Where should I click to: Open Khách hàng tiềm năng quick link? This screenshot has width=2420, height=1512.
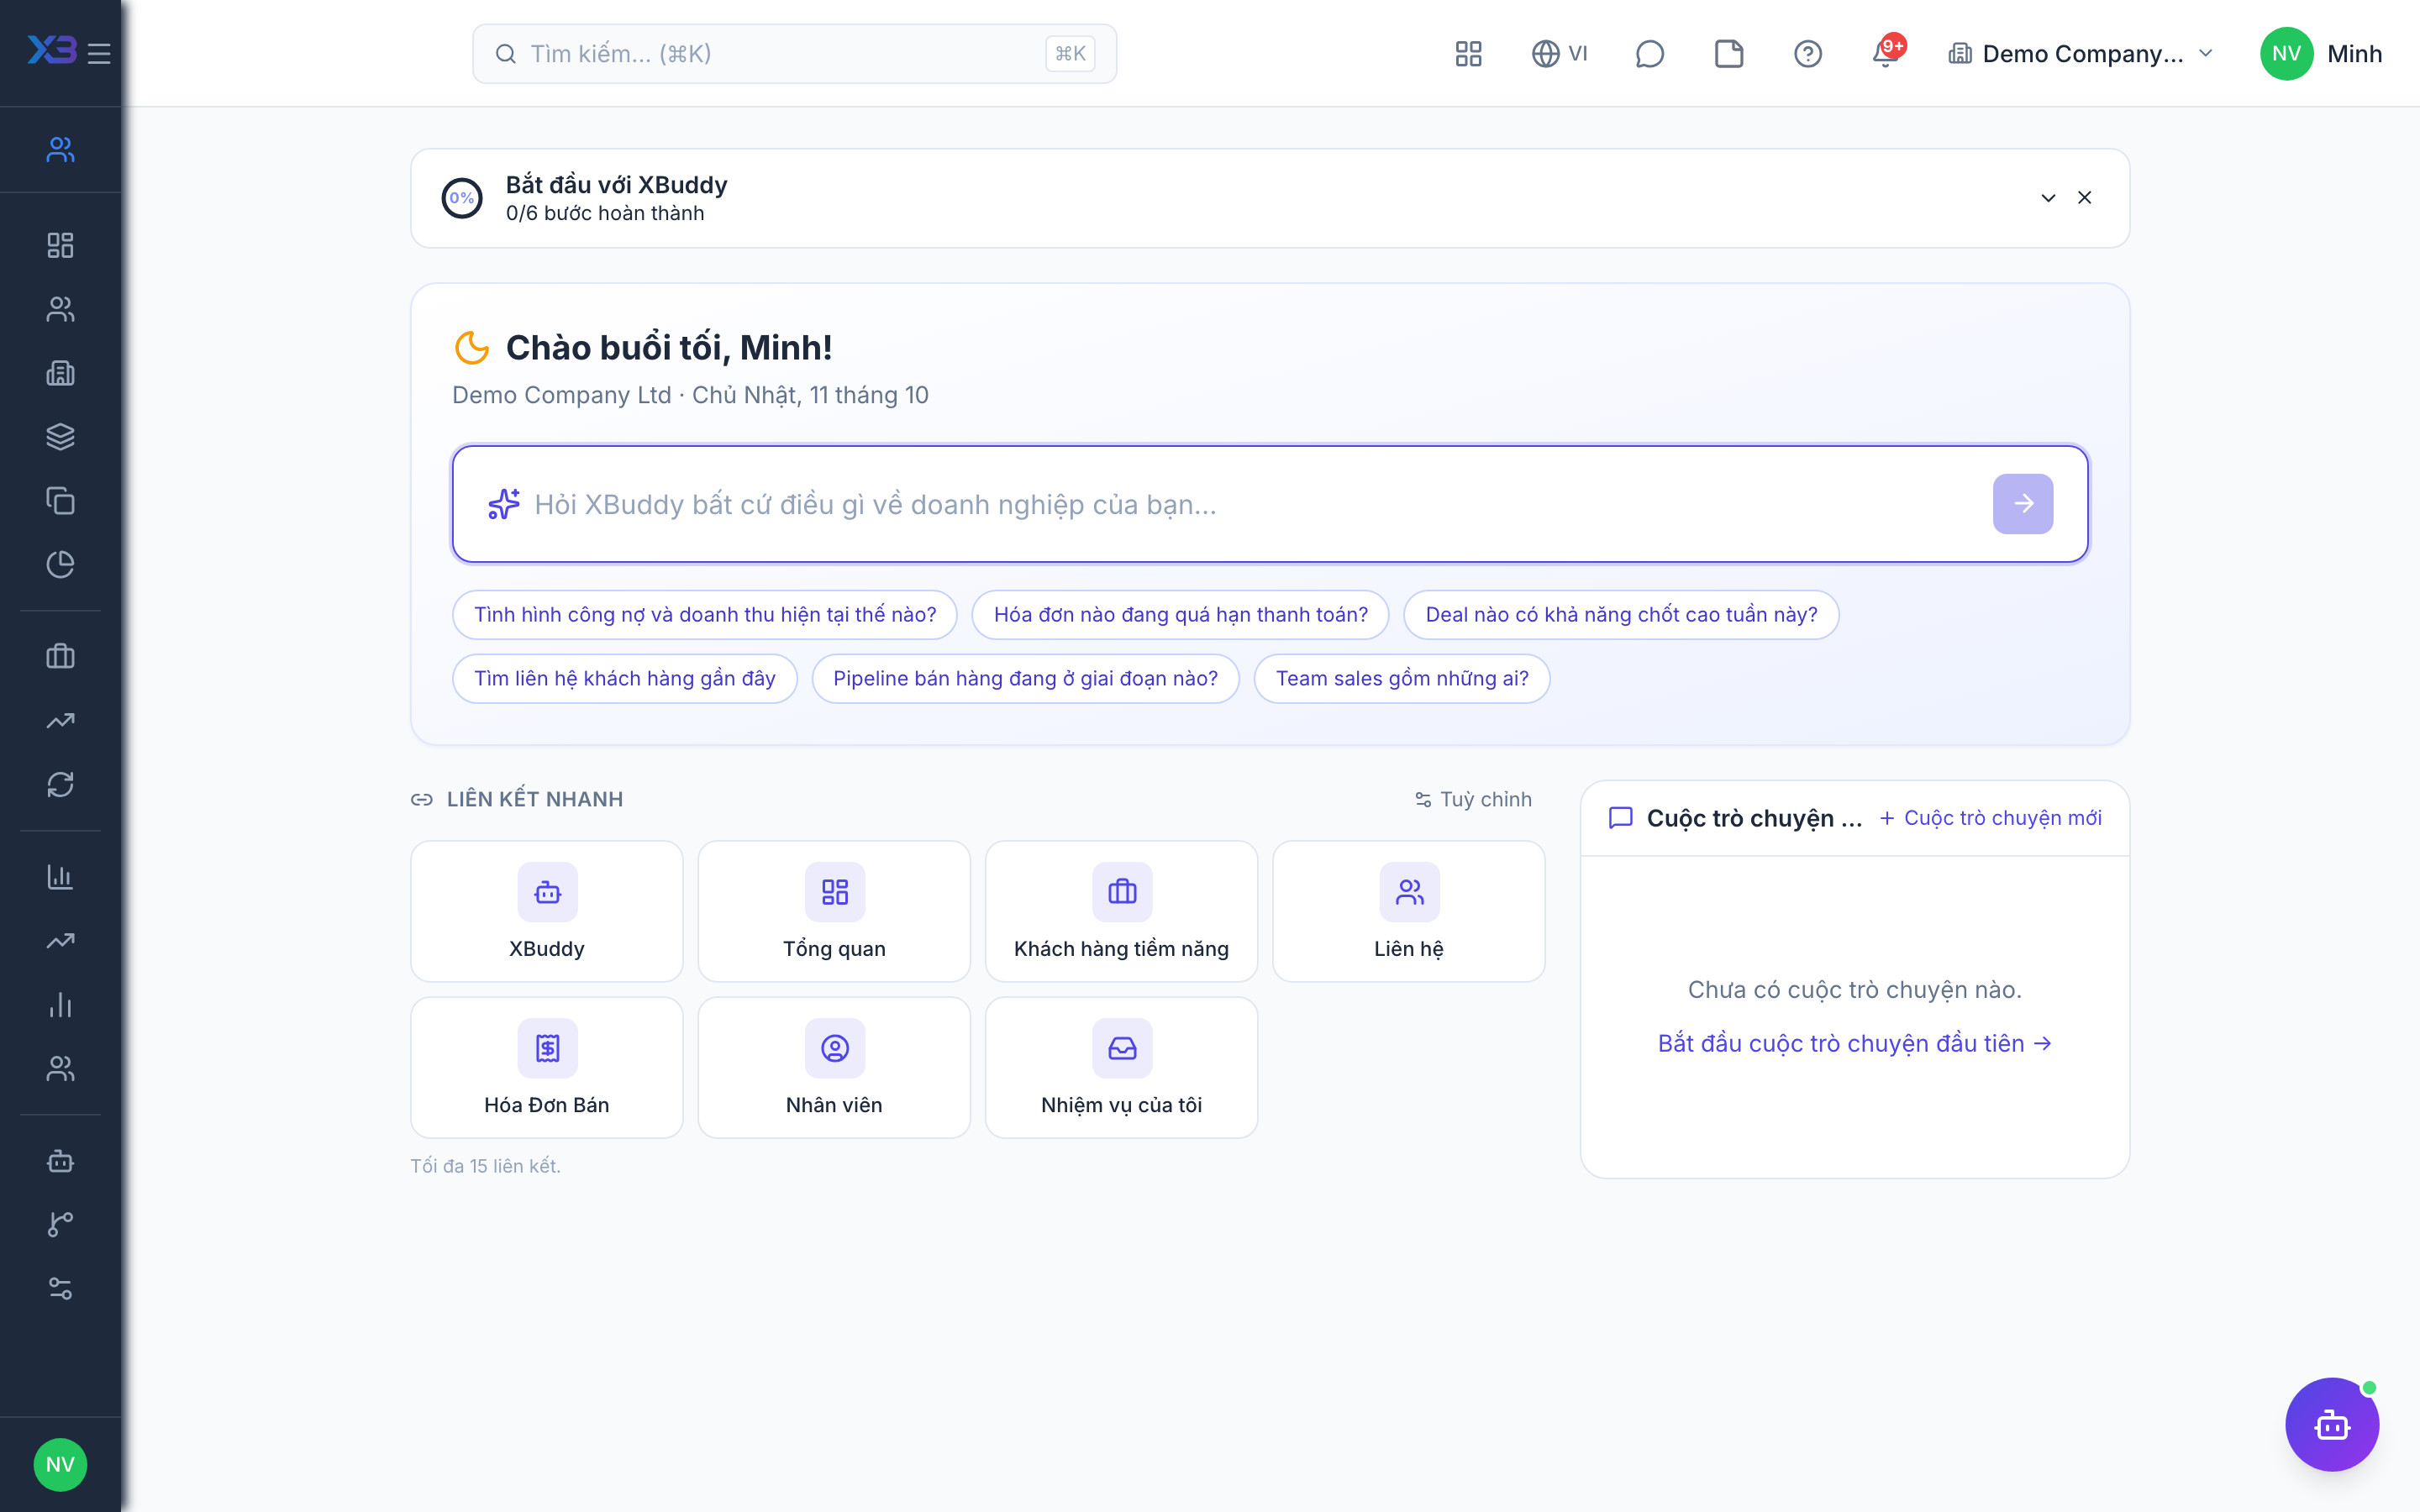(x=1121, y=911)
